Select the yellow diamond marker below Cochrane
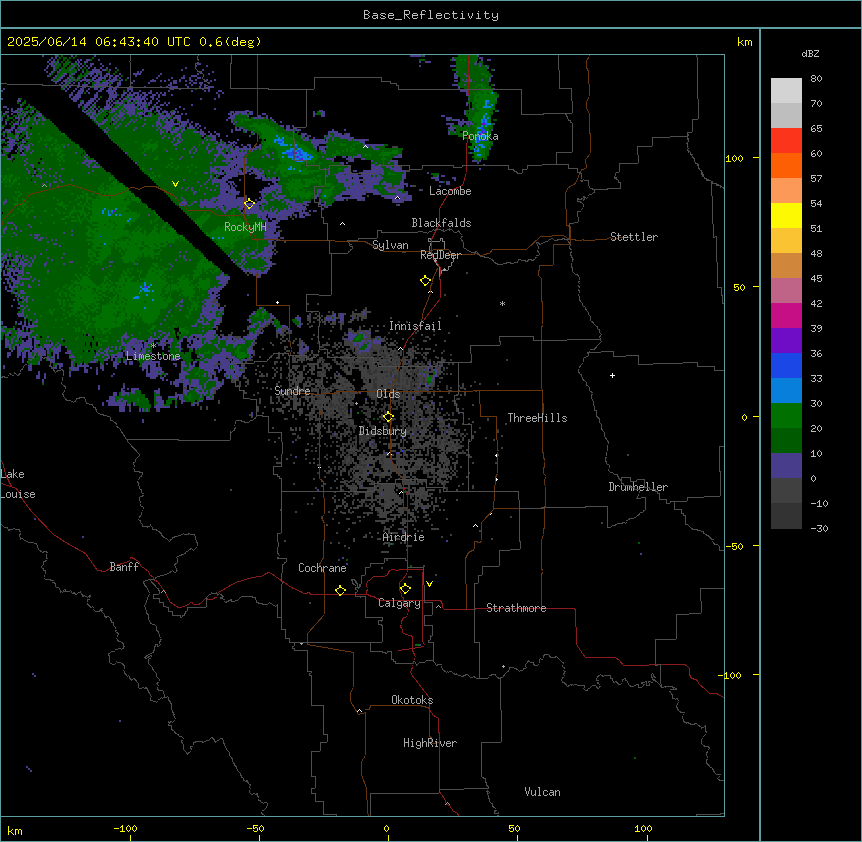 tap(340, 590)
